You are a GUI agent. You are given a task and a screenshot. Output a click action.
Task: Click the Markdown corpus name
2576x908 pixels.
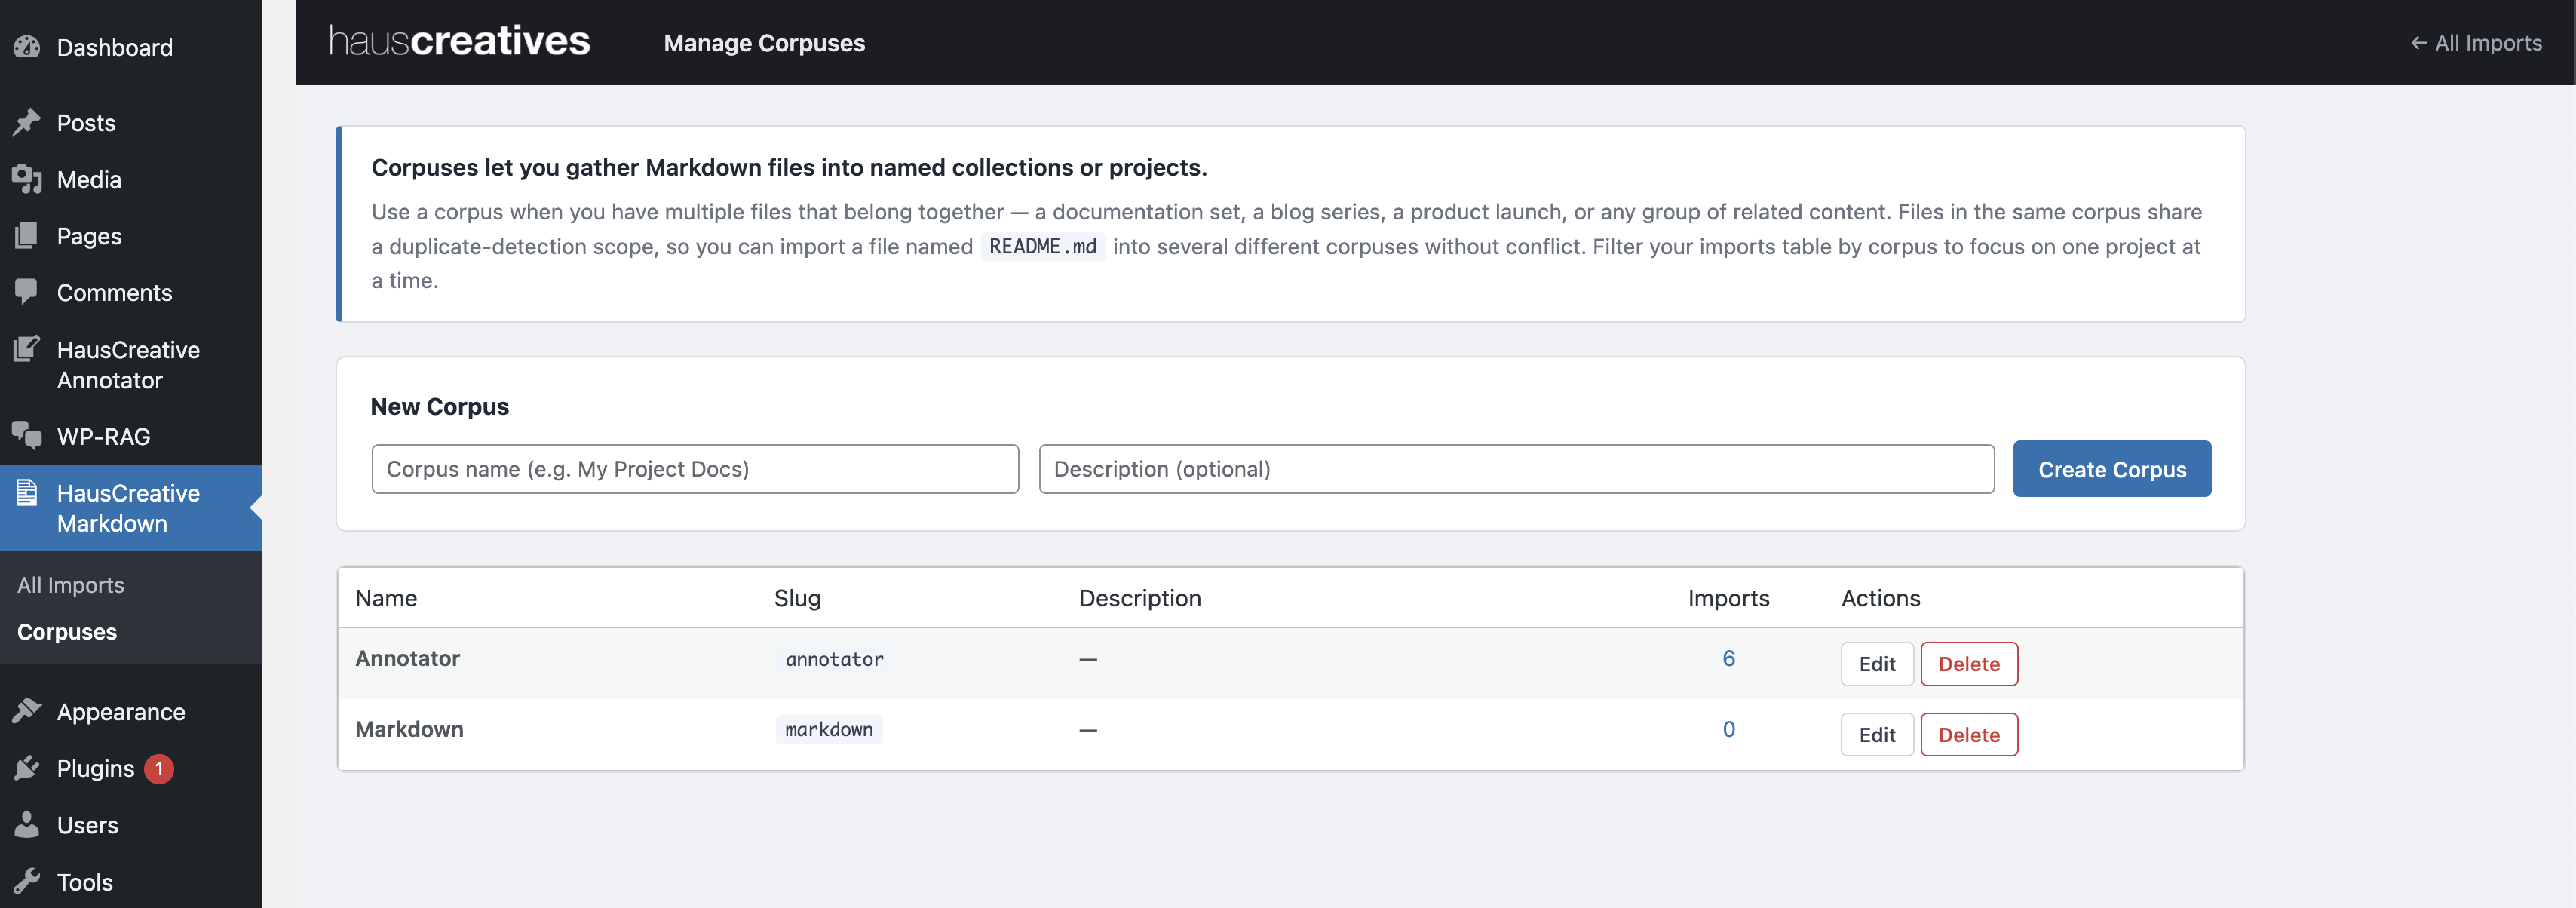(x=409, y=729)
